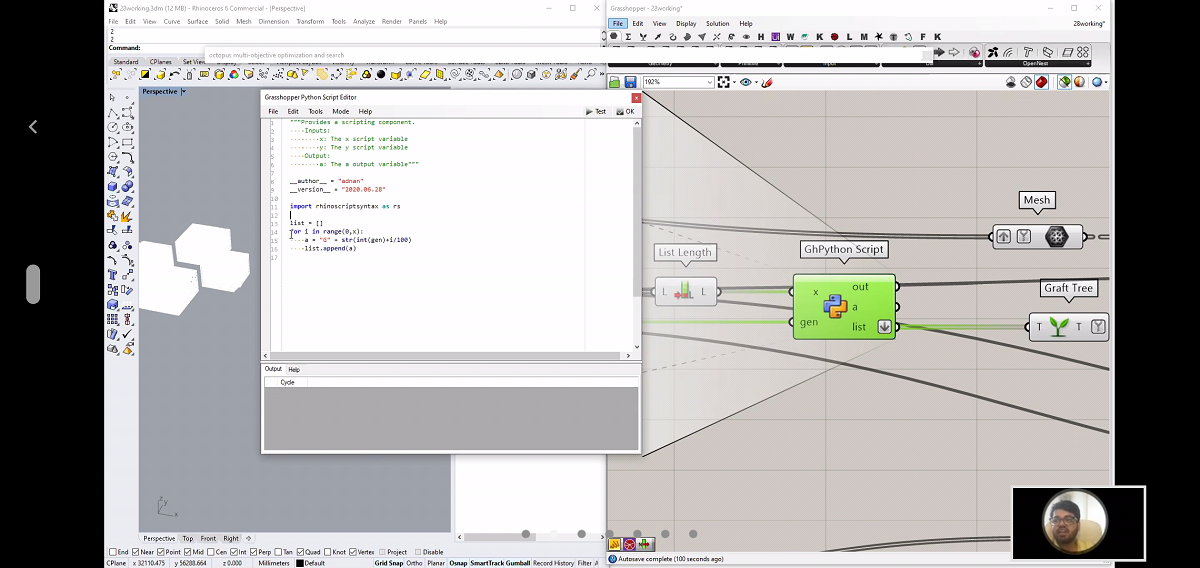Select the arrow pointer tool in Rhino sidebar
Screen dimensions: 1200x568
(112, 98)
